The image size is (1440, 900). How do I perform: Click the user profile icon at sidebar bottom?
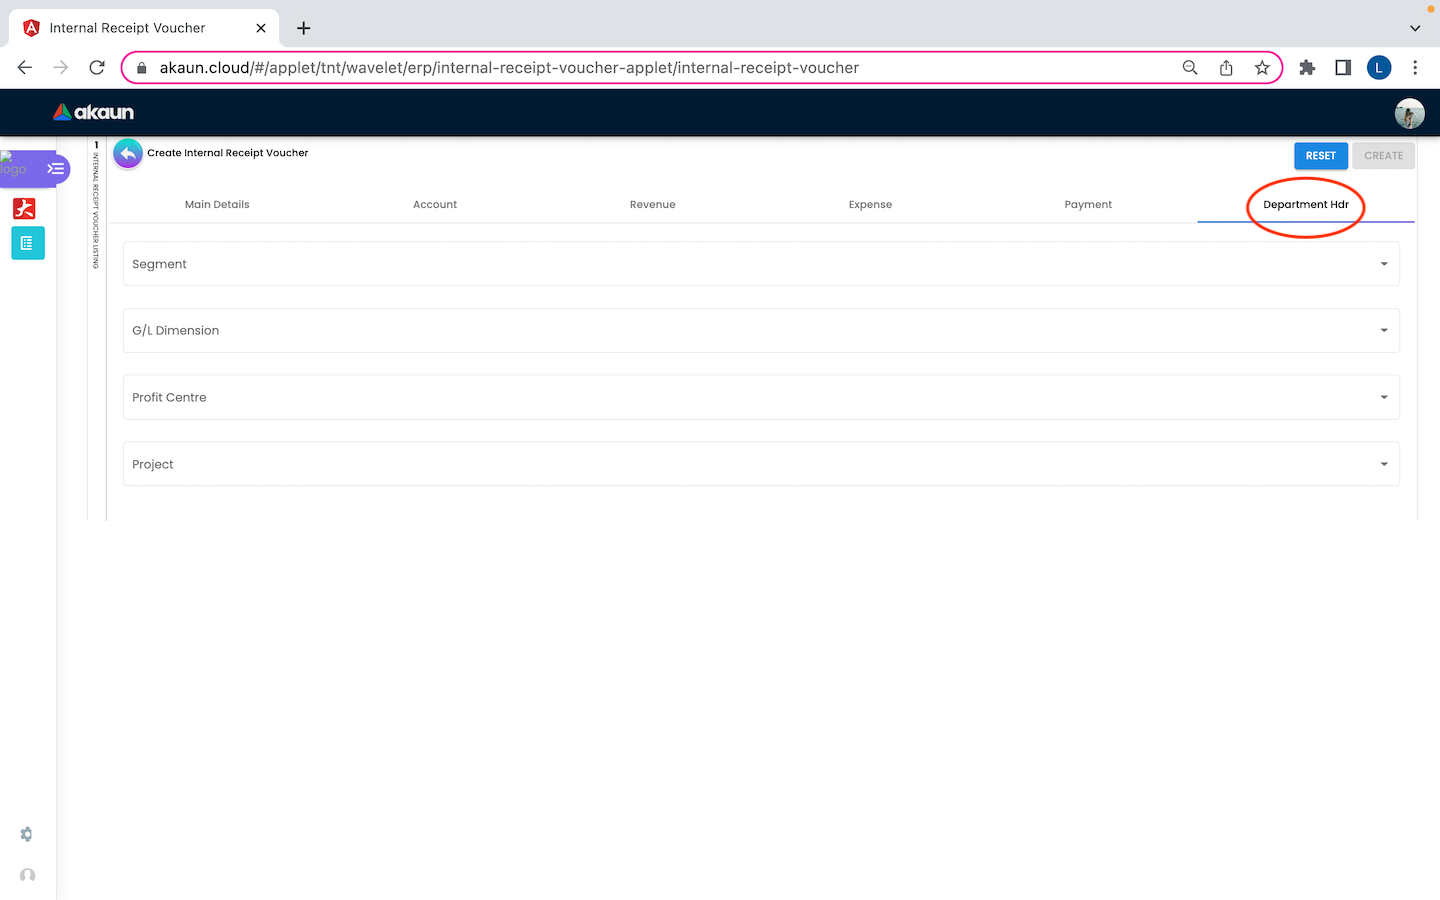27,875
